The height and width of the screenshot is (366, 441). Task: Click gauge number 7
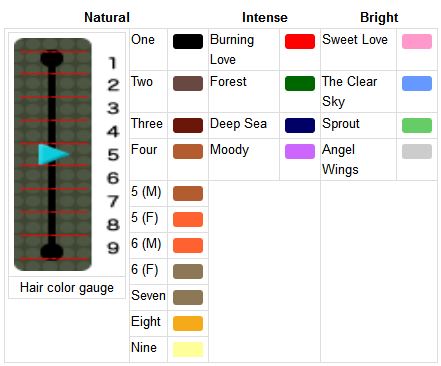tap(113, 202)
